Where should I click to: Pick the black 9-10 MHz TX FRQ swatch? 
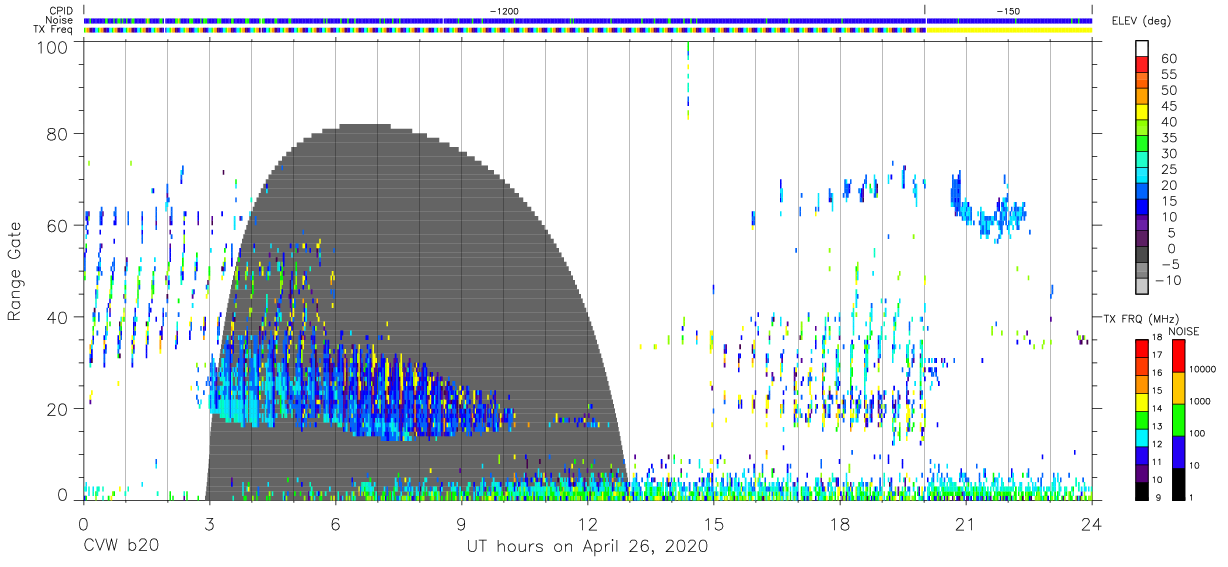click(x=1142, y=489)
